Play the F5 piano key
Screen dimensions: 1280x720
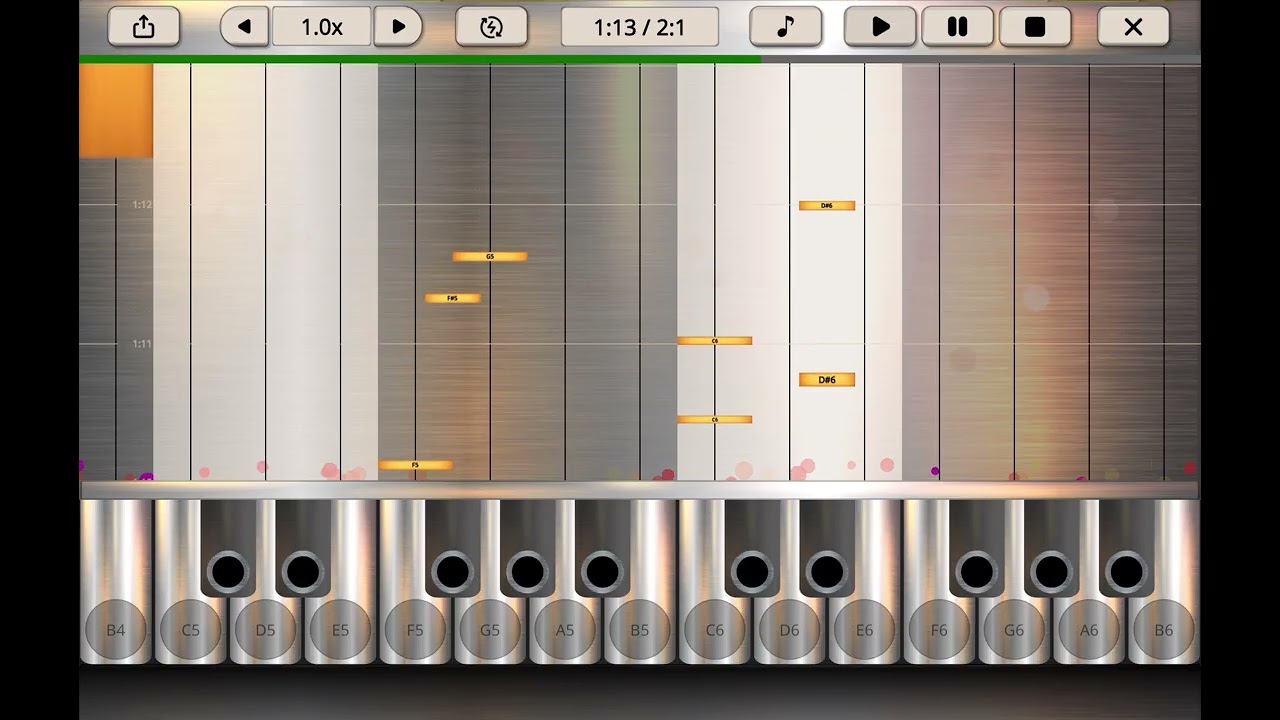click(415, 630)
